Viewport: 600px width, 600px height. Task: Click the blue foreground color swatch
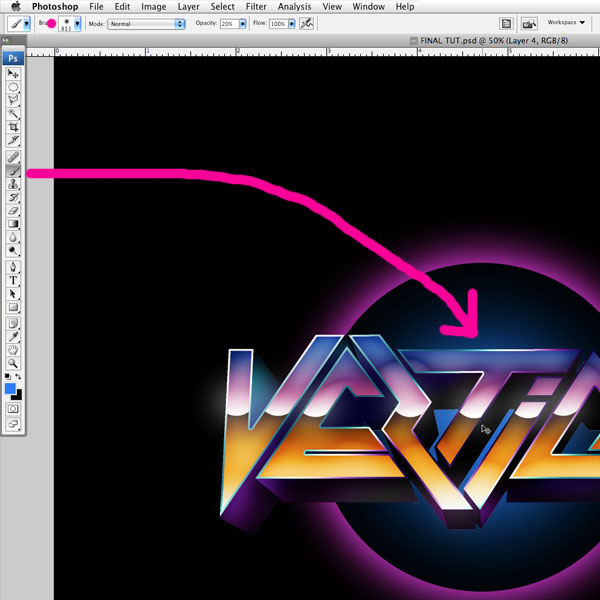tap(11, 388)
